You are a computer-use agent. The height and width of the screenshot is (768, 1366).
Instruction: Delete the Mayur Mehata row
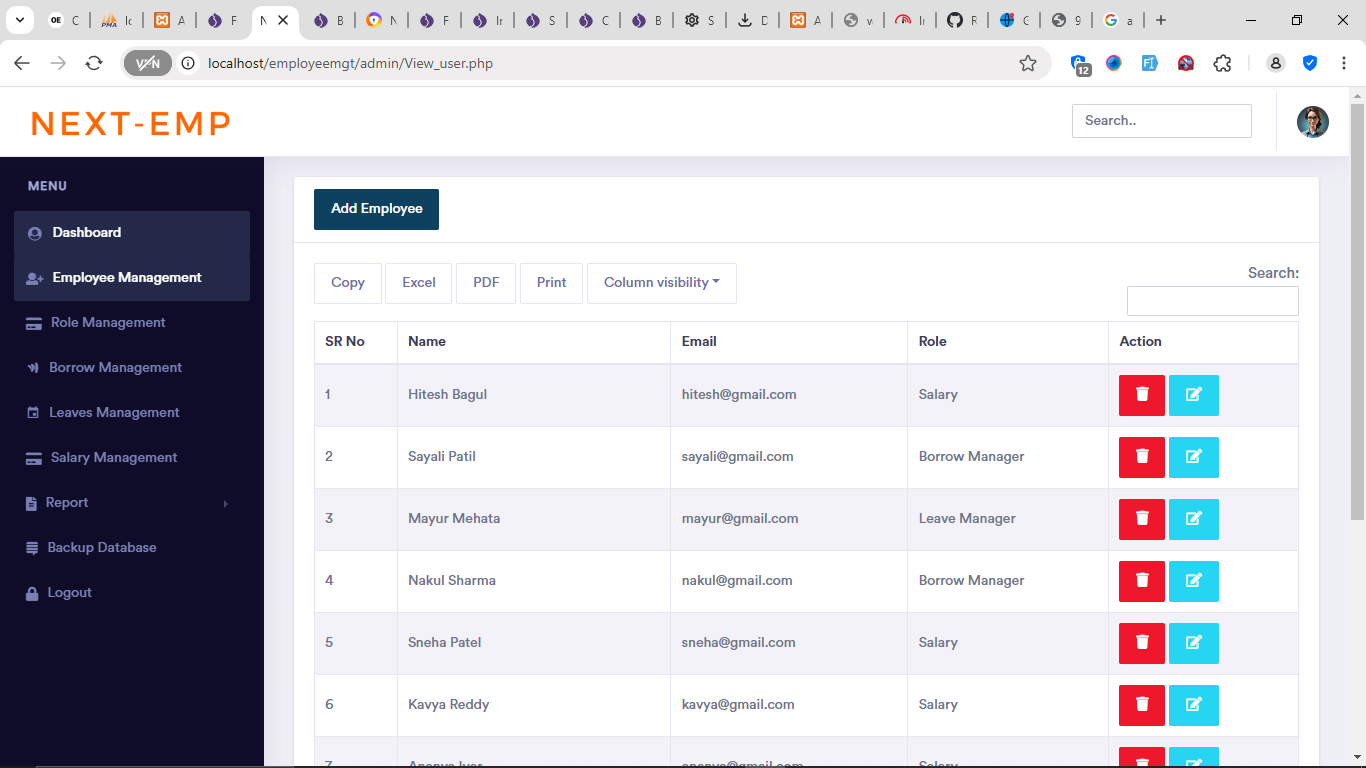tap(1141, 519)
